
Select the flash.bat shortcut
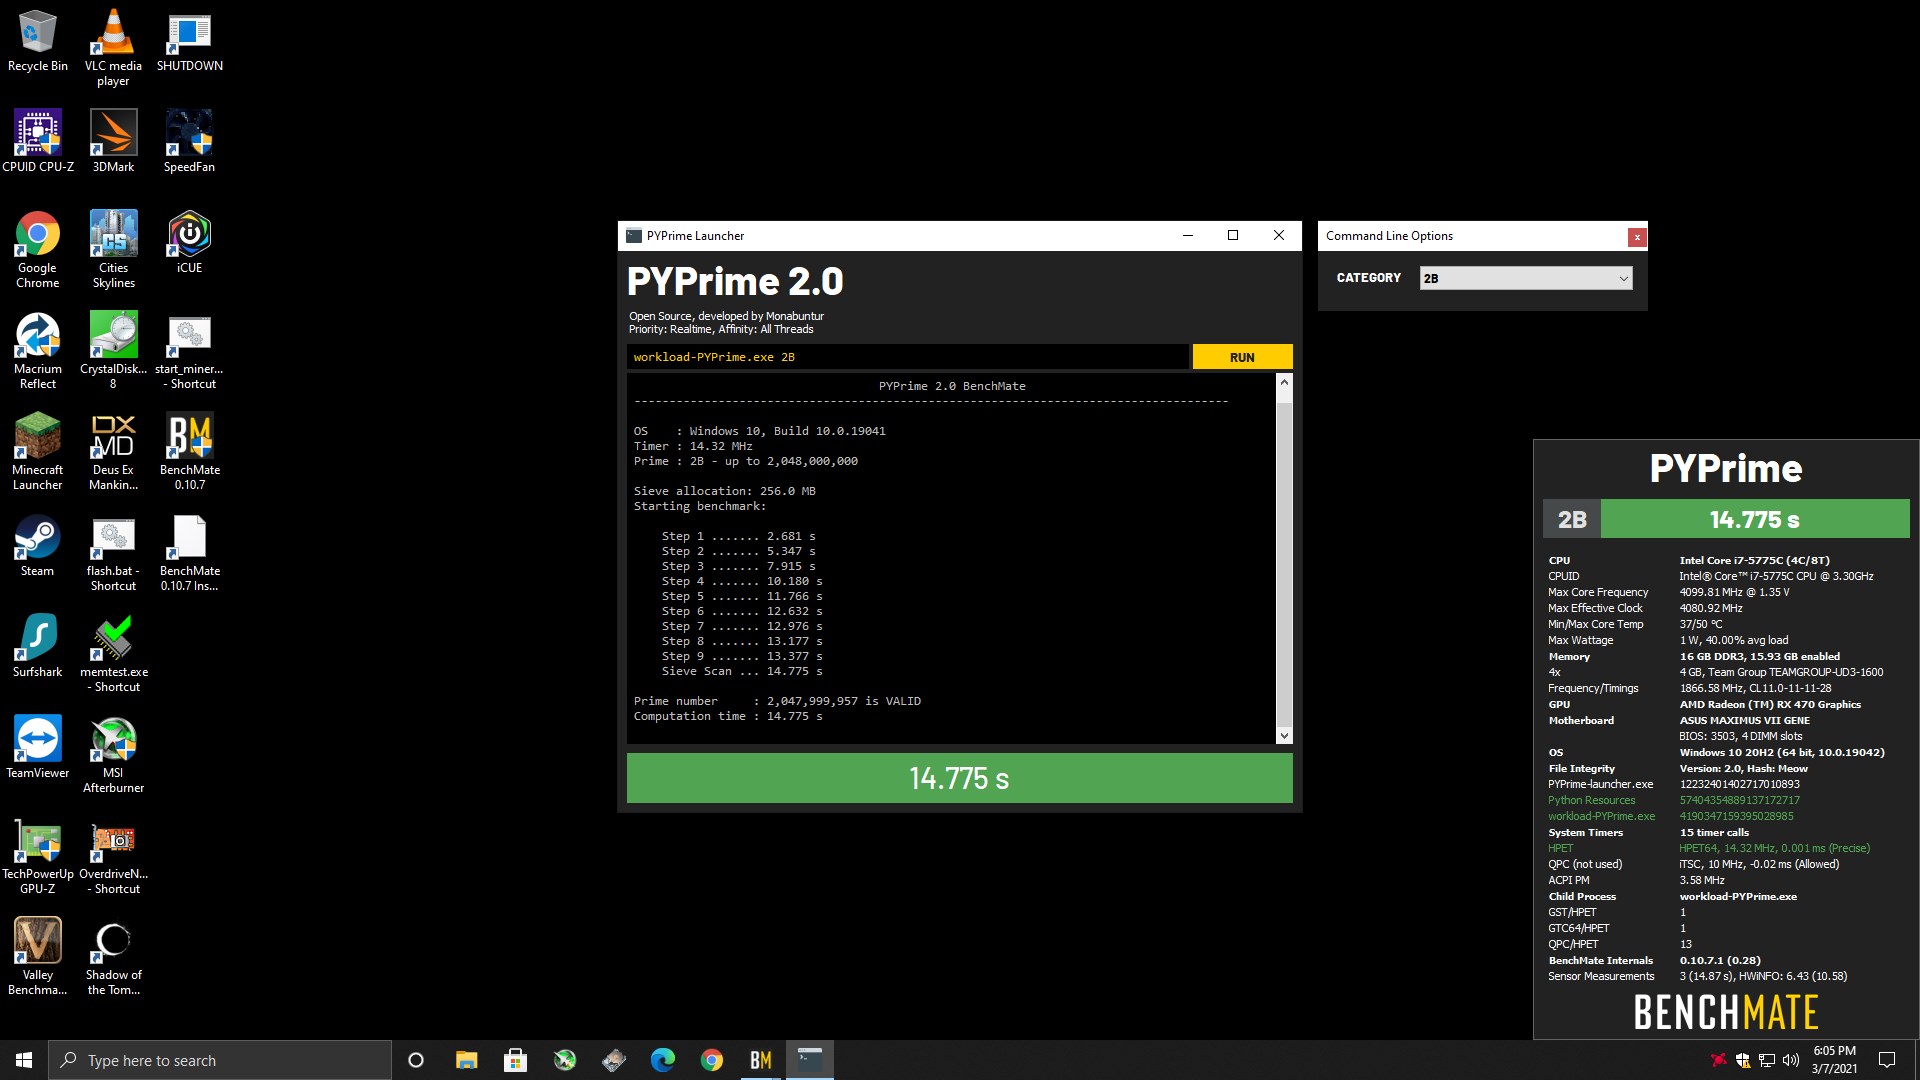click(x=113, y=553)
